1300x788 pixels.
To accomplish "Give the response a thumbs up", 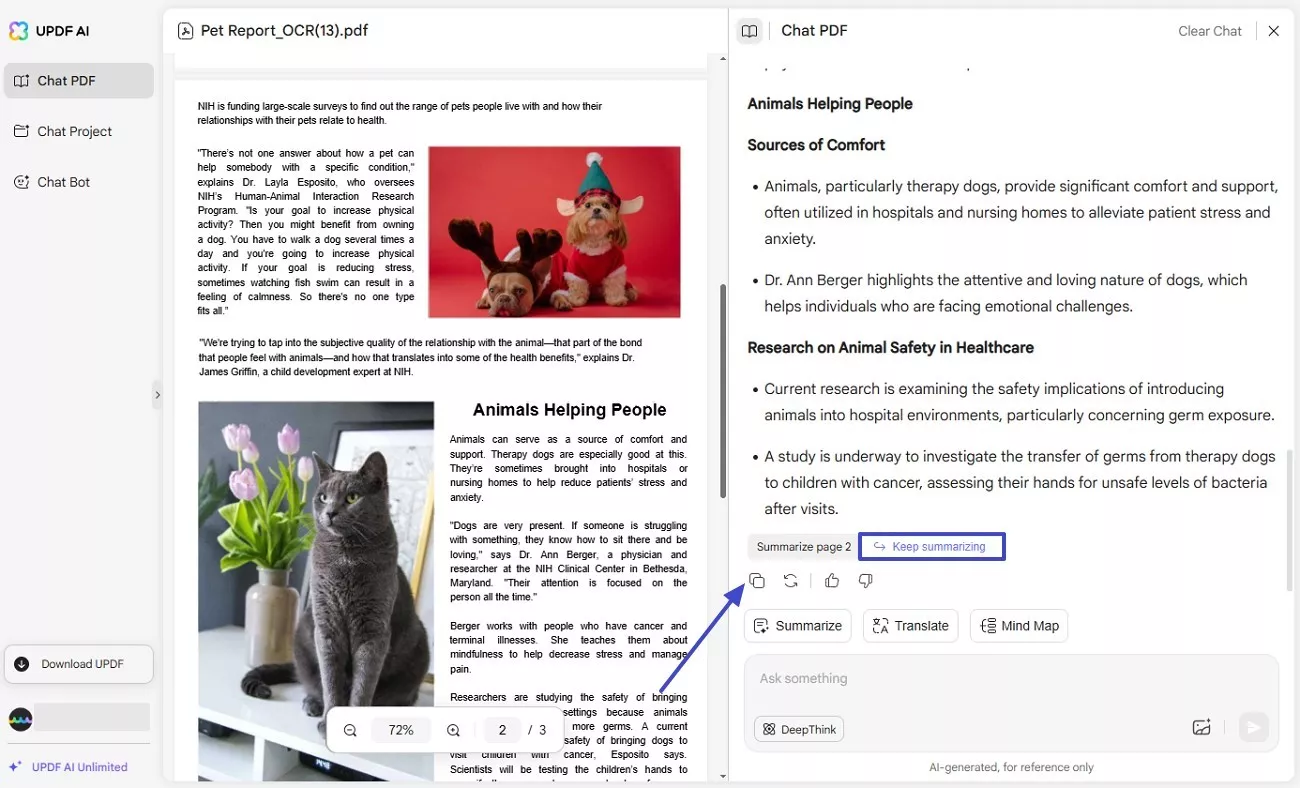I will pyautogui.click(x=832, y=581).
